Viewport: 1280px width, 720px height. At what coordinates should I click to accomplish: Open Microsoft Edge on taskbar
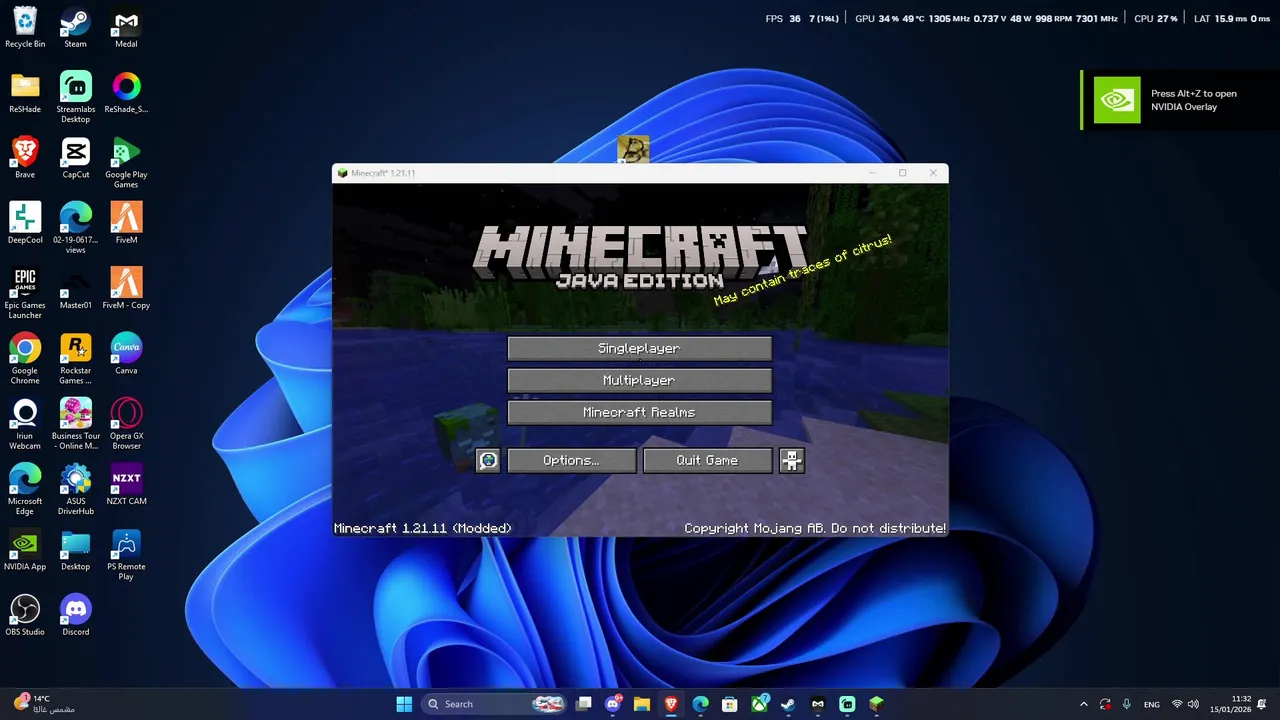point(701,704)
